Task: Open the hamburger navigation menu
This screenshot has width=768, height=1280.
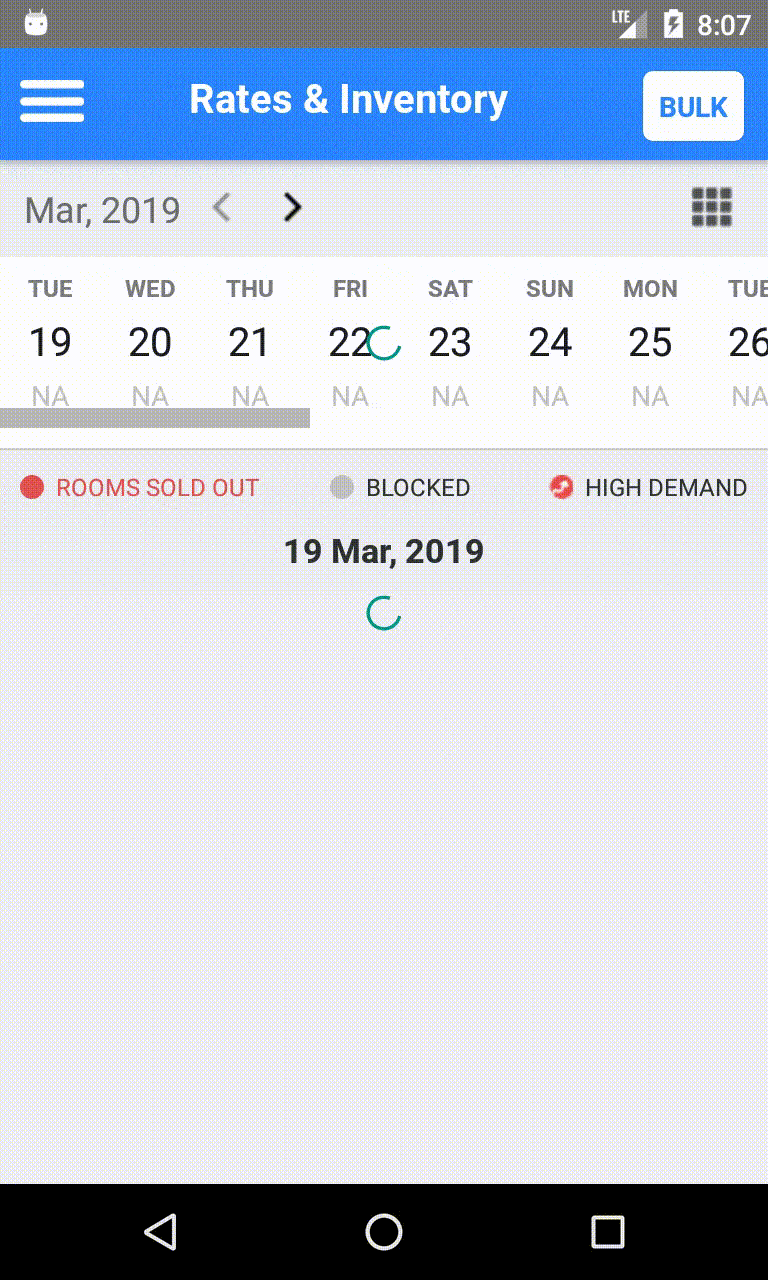Action: 52,101
